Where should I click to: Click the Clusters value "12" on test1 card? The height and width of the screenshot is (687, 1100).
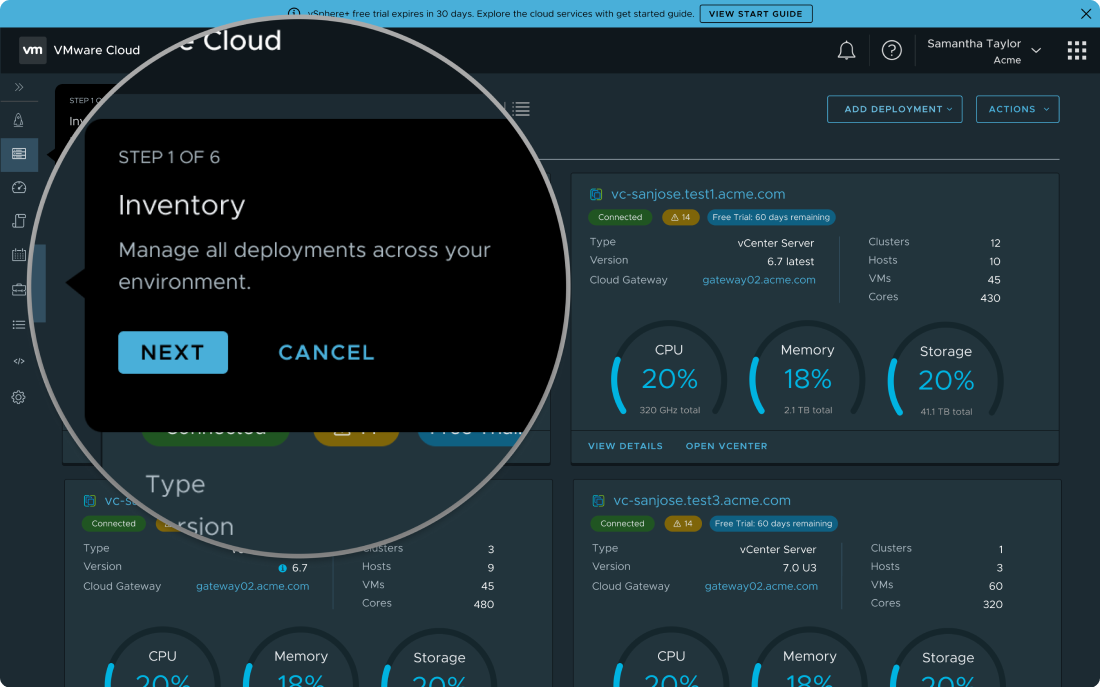pos(995,244)
